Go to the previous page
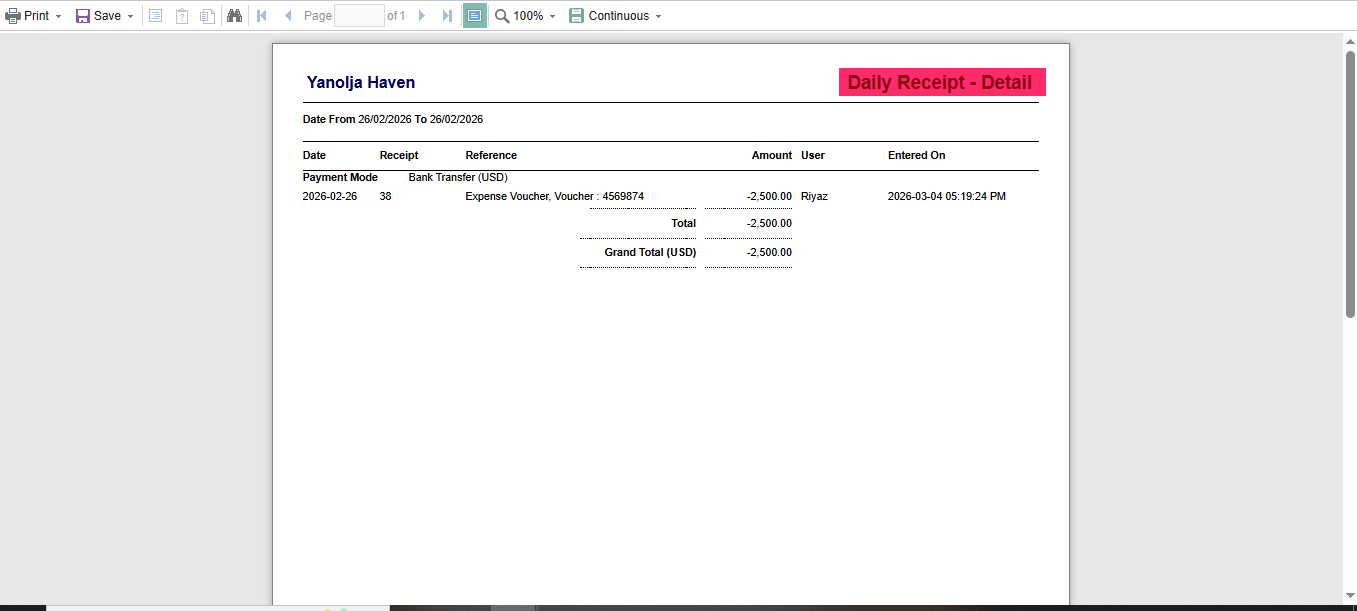The width and height of the screenshot is (1357, 611). (288, 16)
